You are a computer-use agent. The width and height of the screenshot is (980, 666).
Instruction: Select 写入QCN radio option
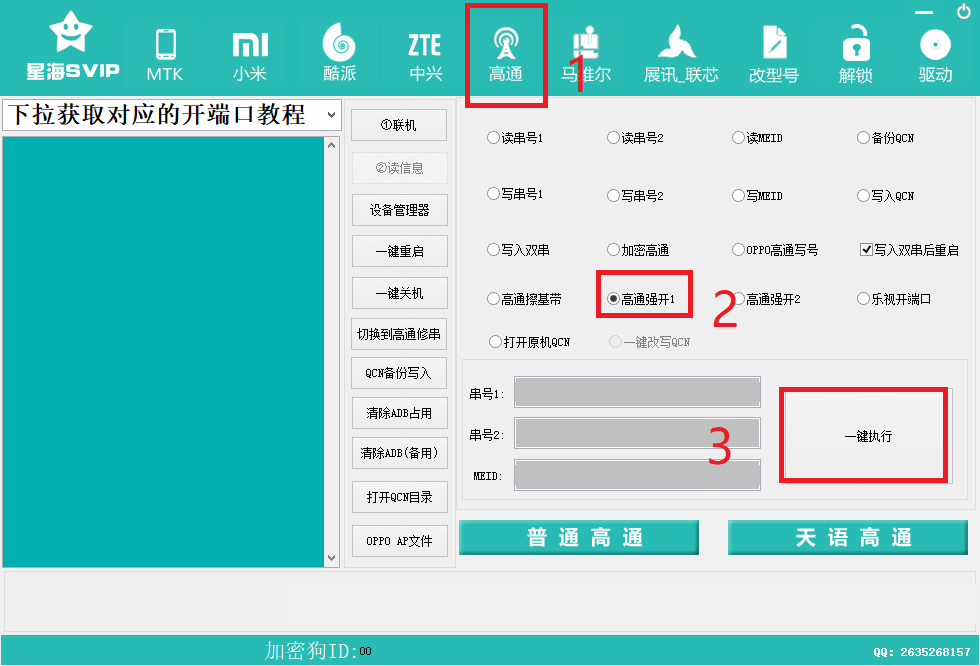(x=885, y=196)
